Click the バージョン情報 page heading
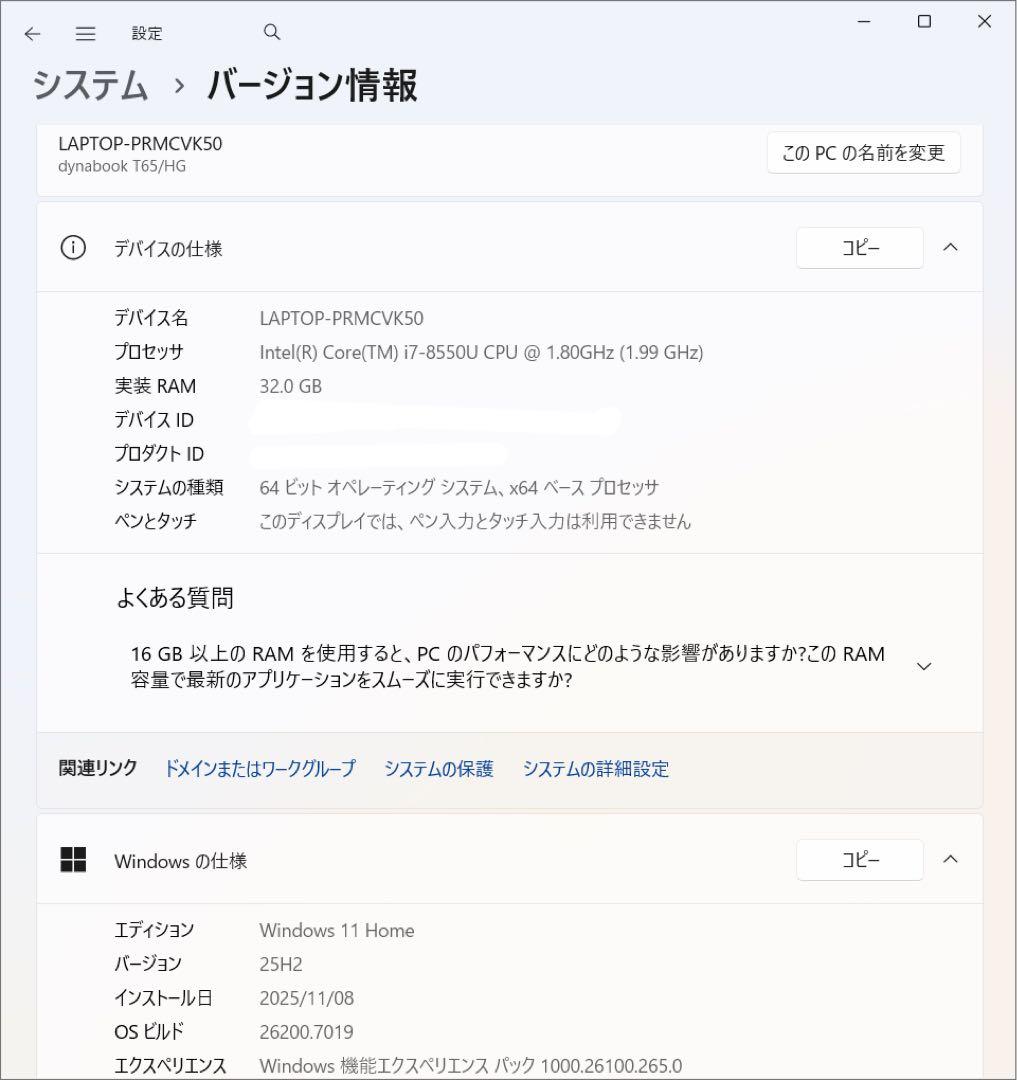Screen dimensions: 1017x1080 (312, 86)
